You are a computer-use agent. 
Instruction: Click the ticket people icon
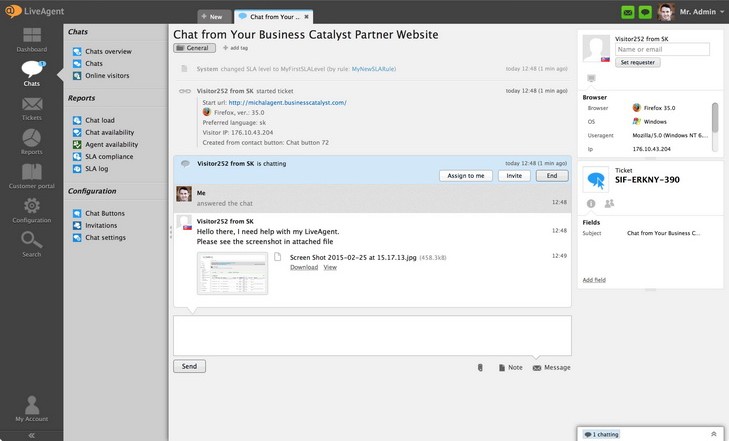609,203
